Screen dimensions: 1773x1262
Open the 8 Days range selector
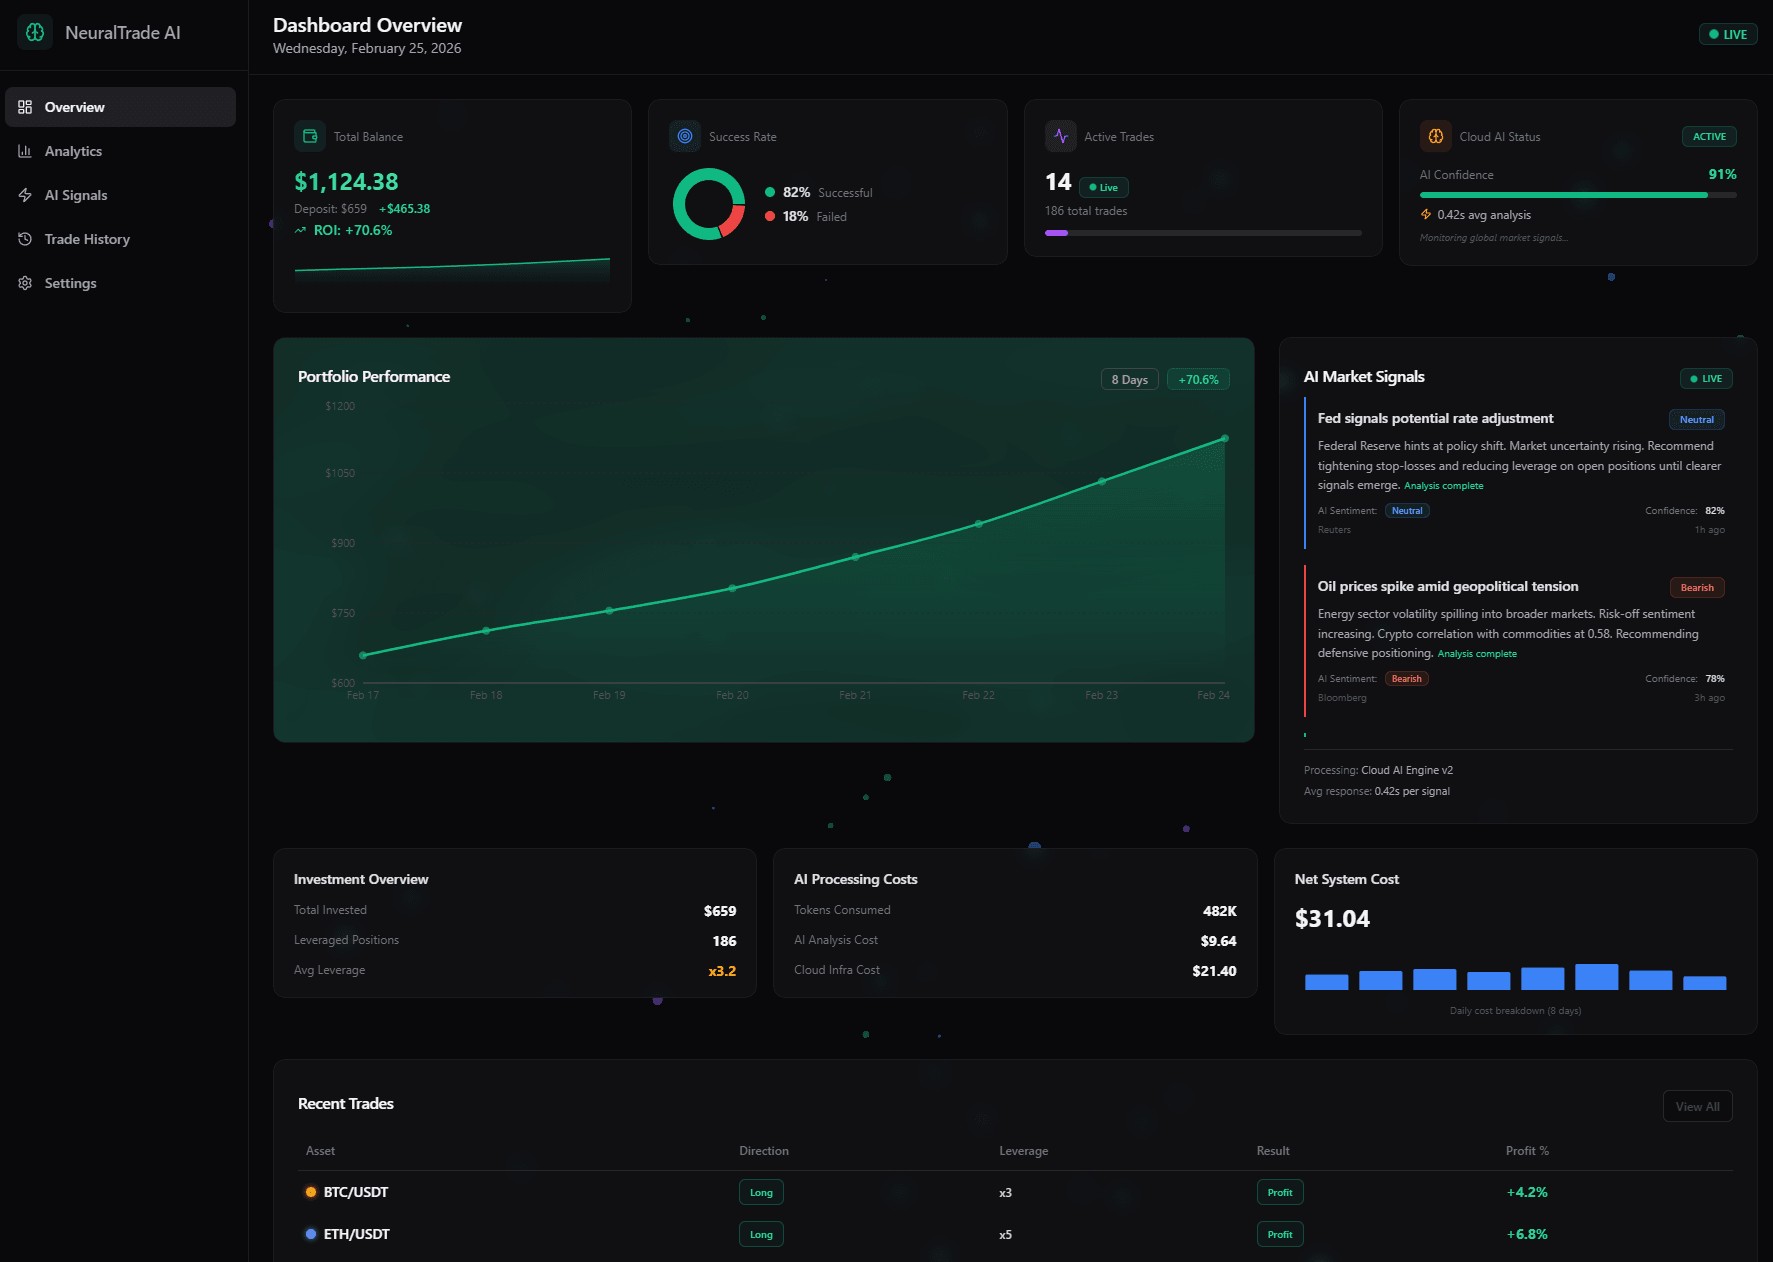pyautogui.click(x=1129, y=379)
